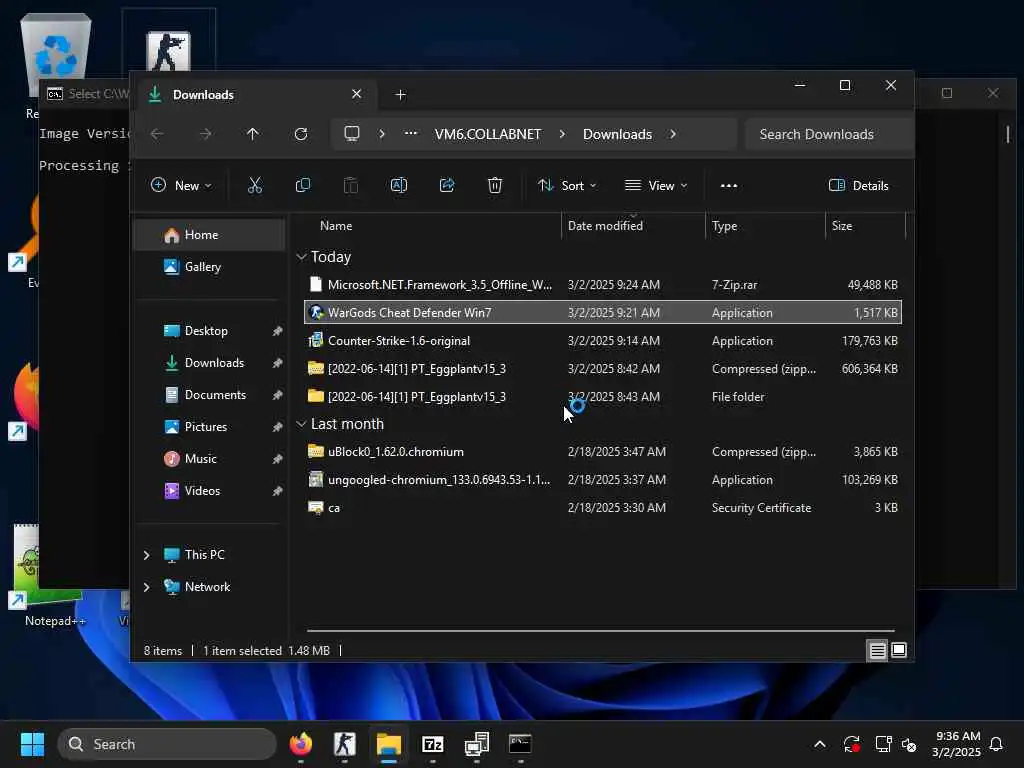Screen dimensions: 1024x768
Task: Unpin Downloads pin icon in navigation pane
Action: (x=277, y=363)
